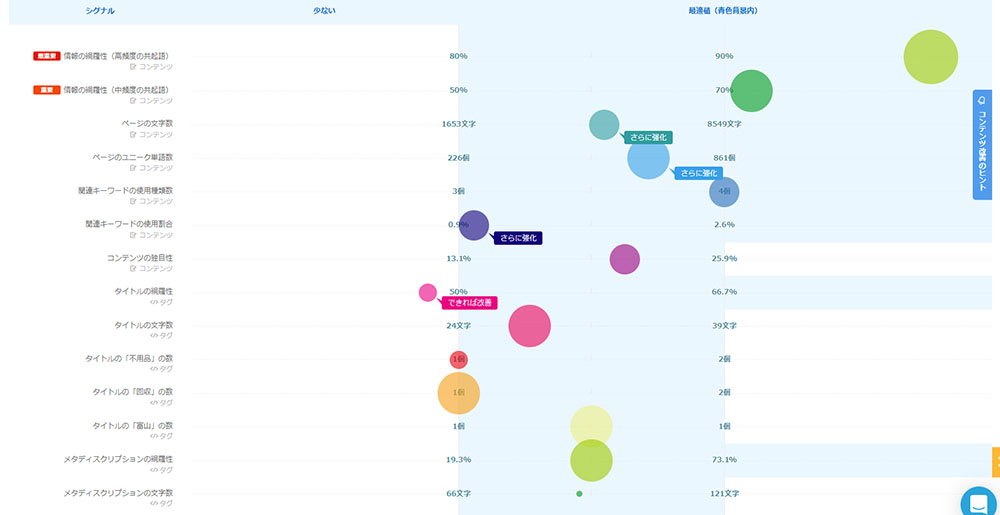Click the 最適値（青色背景内） column header
This screenshot has height=515, width=1000.
pyautogui.click(x=723, y=10)
